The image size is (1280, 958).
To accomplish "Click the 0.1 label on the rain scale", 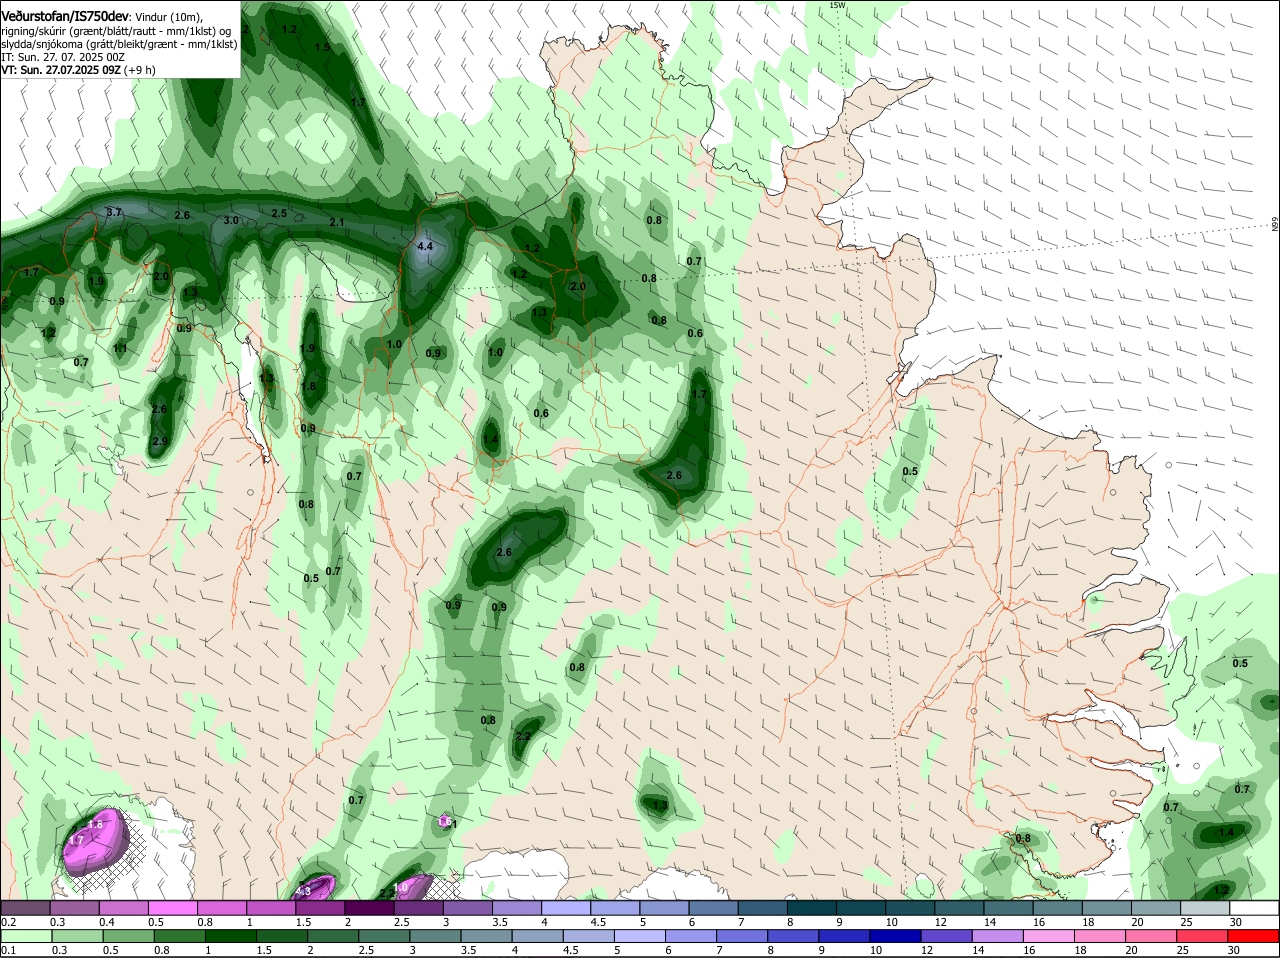I will (8, 950).
